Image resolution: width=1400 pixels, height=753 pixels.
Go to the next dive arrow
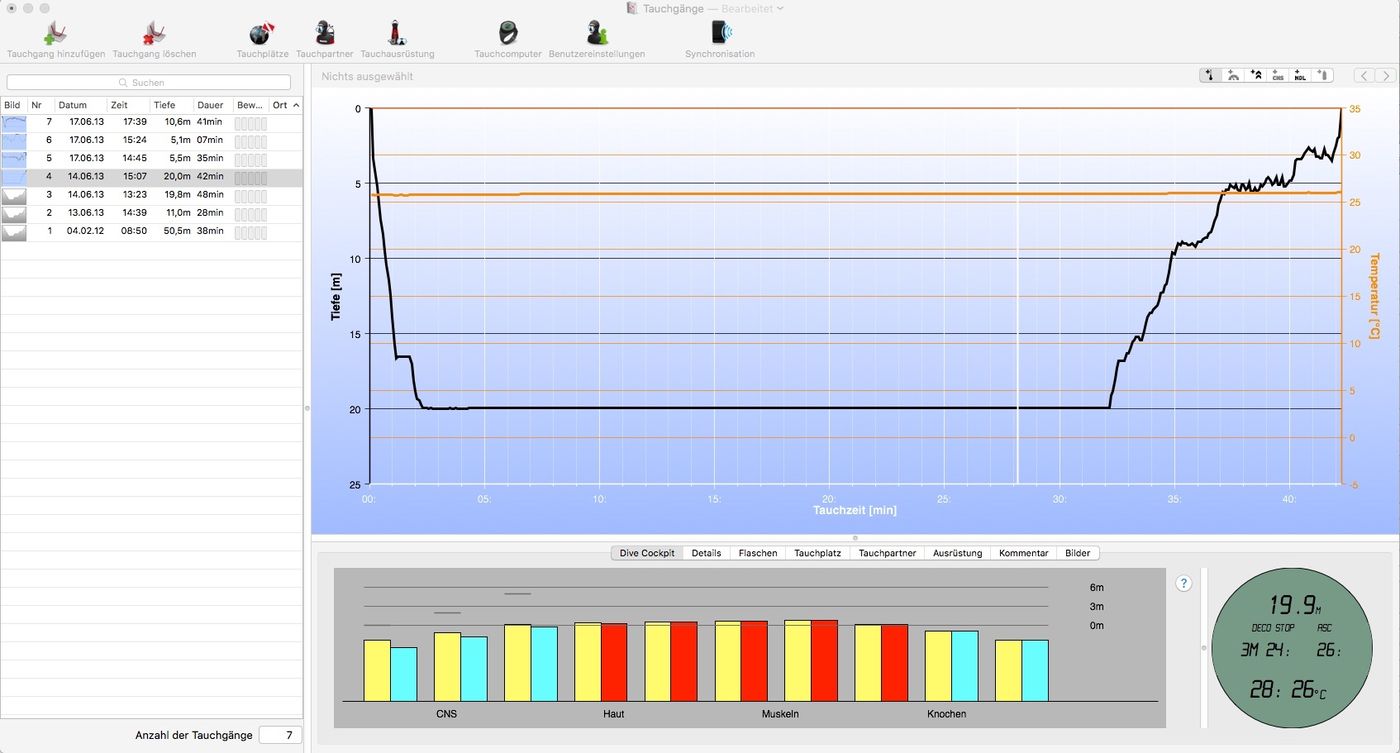(1385, 76)
